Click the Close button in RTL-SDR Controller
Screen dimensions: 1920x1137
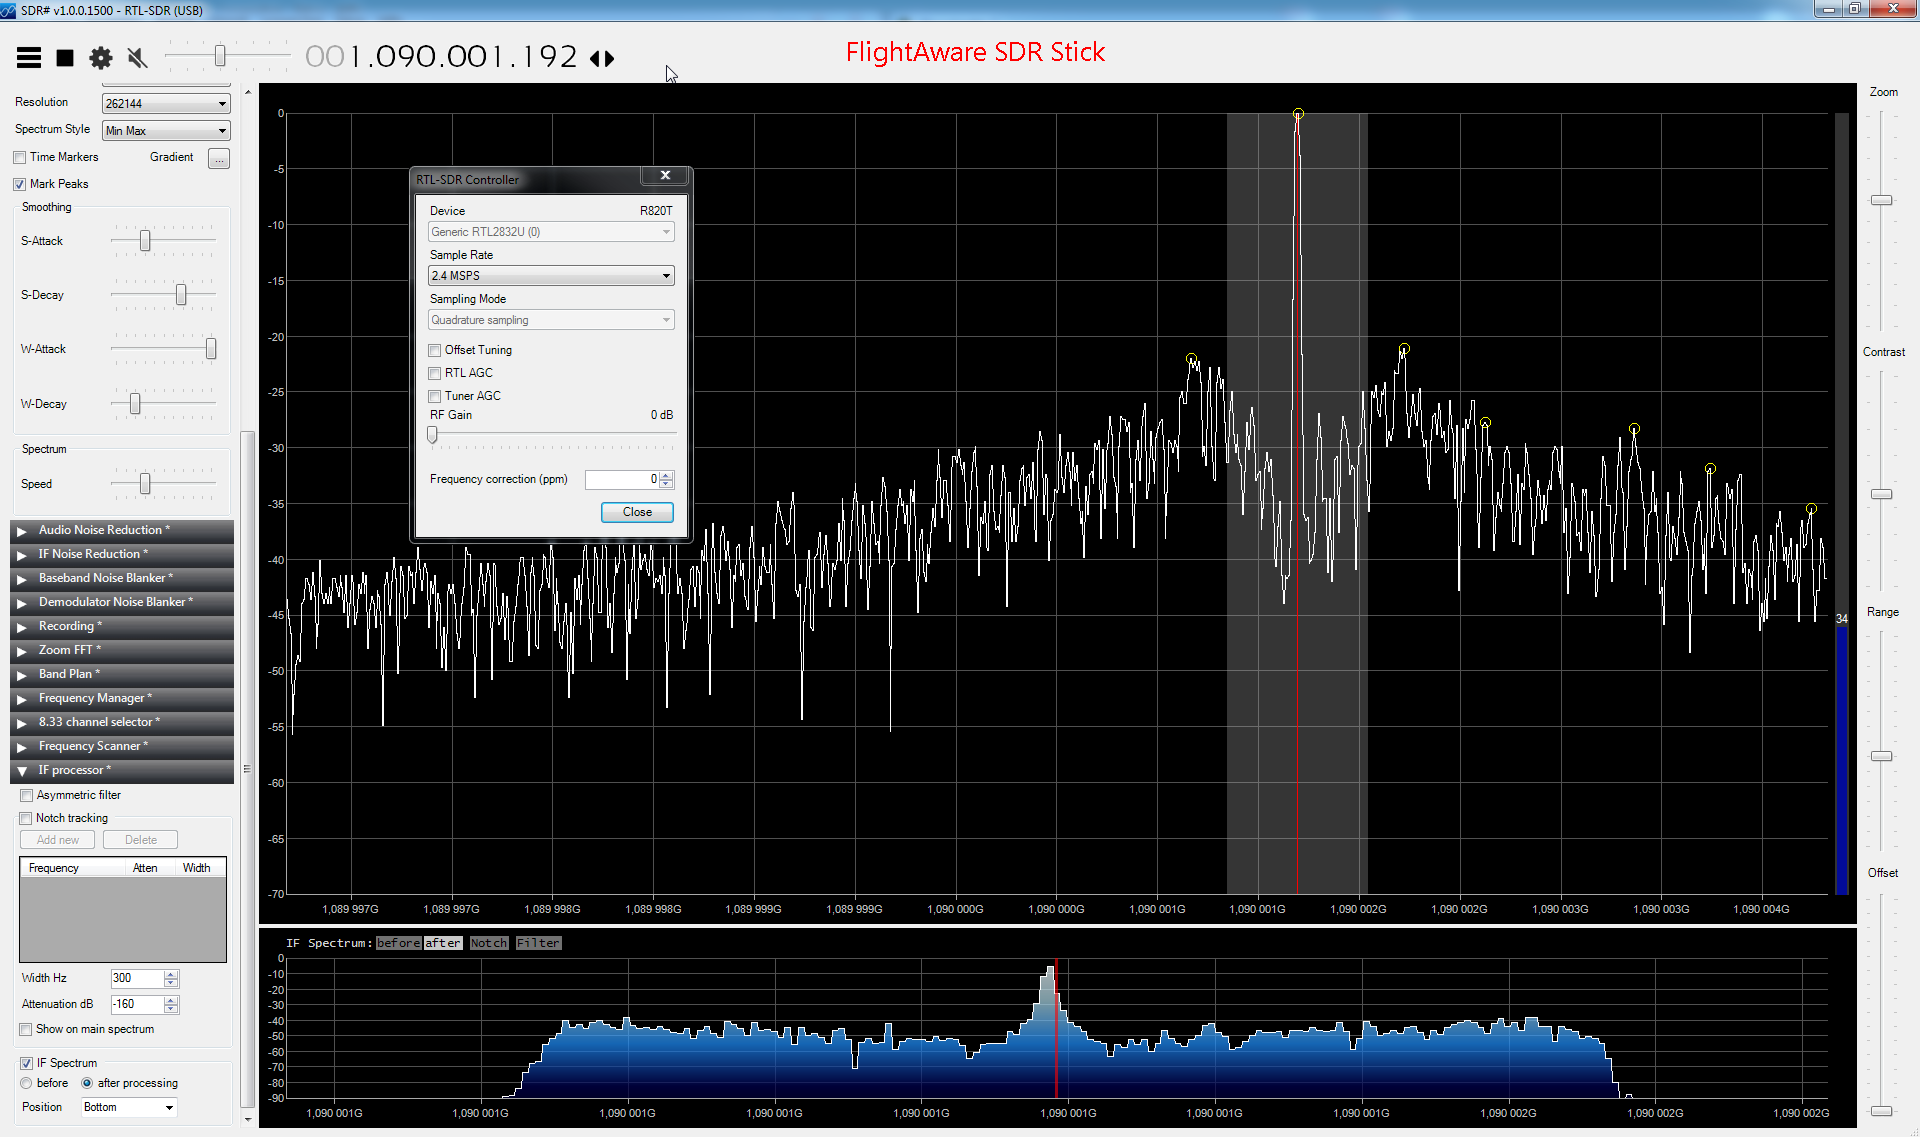tap(636, 512)
